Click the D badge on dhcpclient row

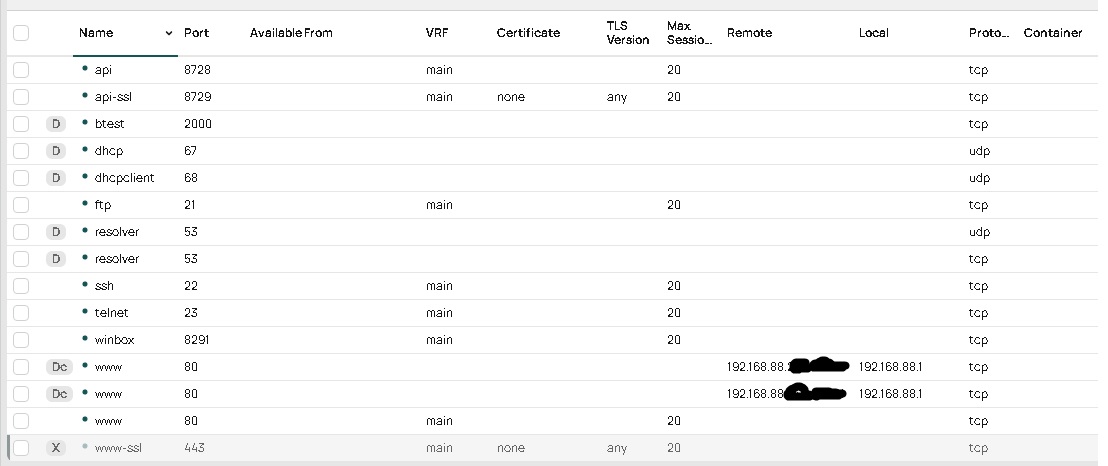(56, 178)
